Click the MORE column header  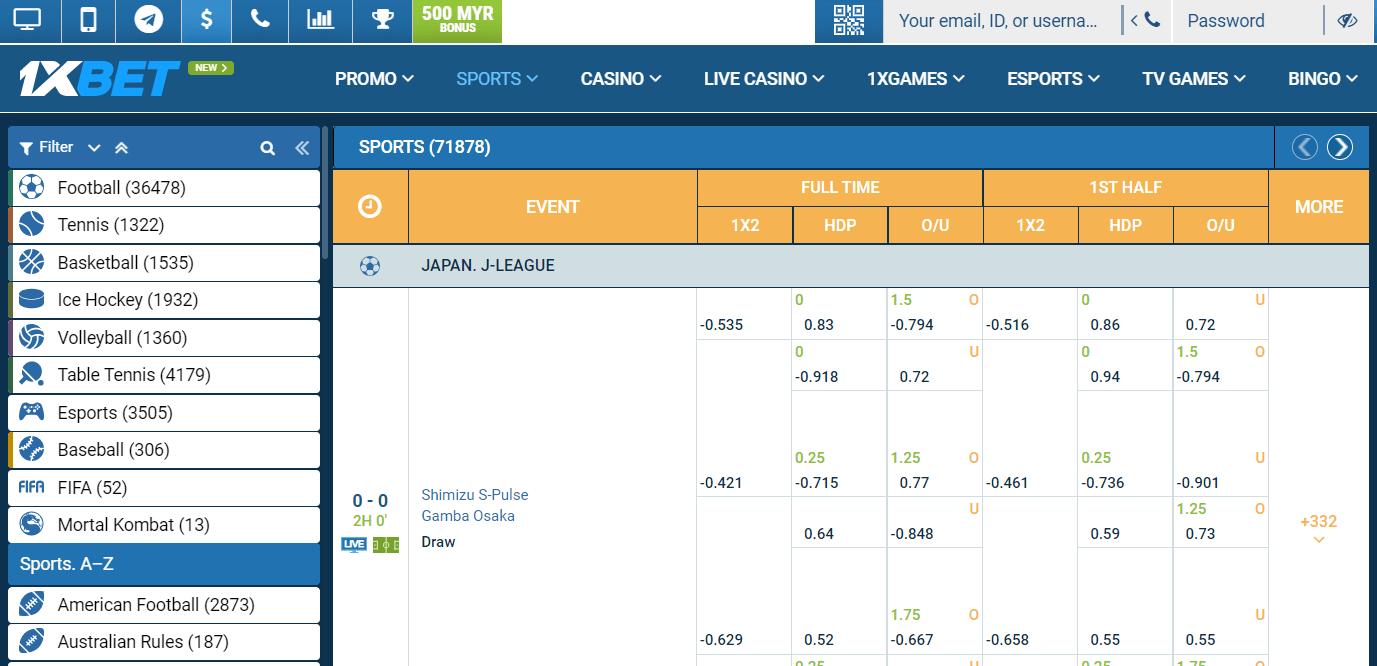pos(1319,207)
